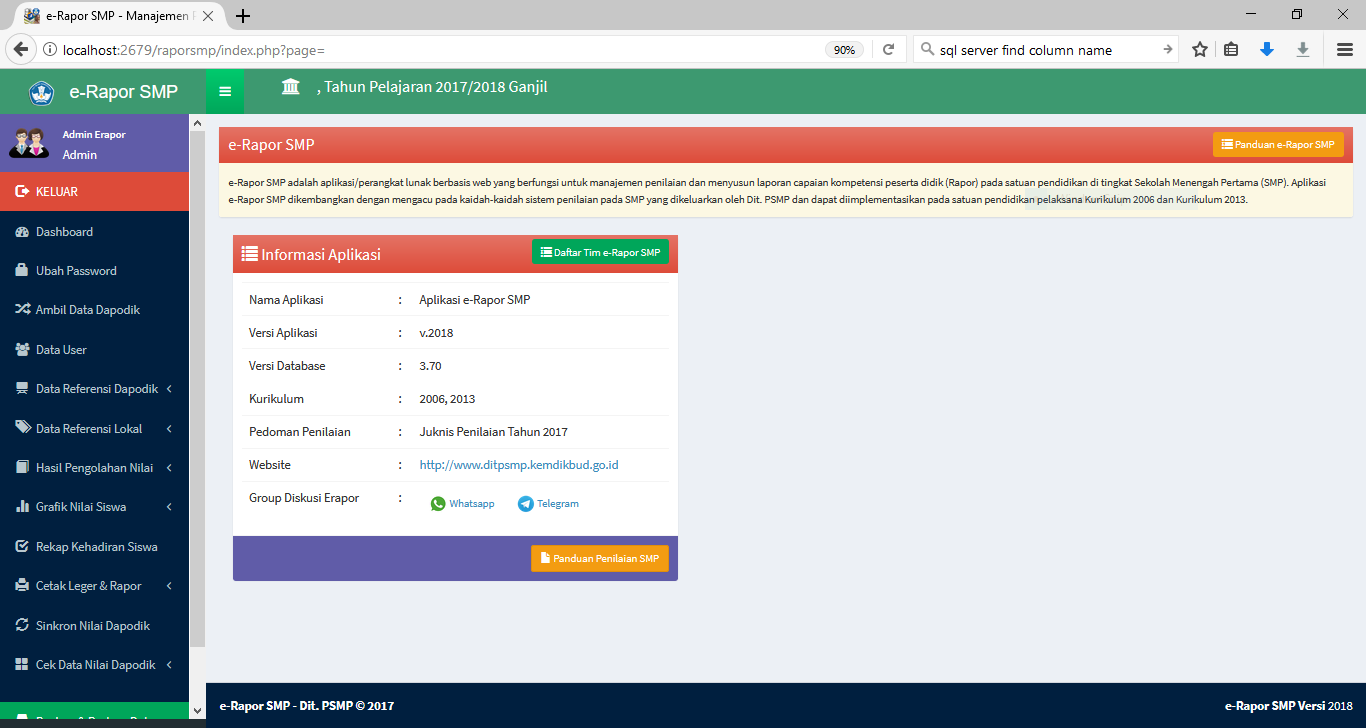Viewport: 1366px width, 728px height.
Task: Click the Admin Erapor user avatar
Action: pos(29,143)
